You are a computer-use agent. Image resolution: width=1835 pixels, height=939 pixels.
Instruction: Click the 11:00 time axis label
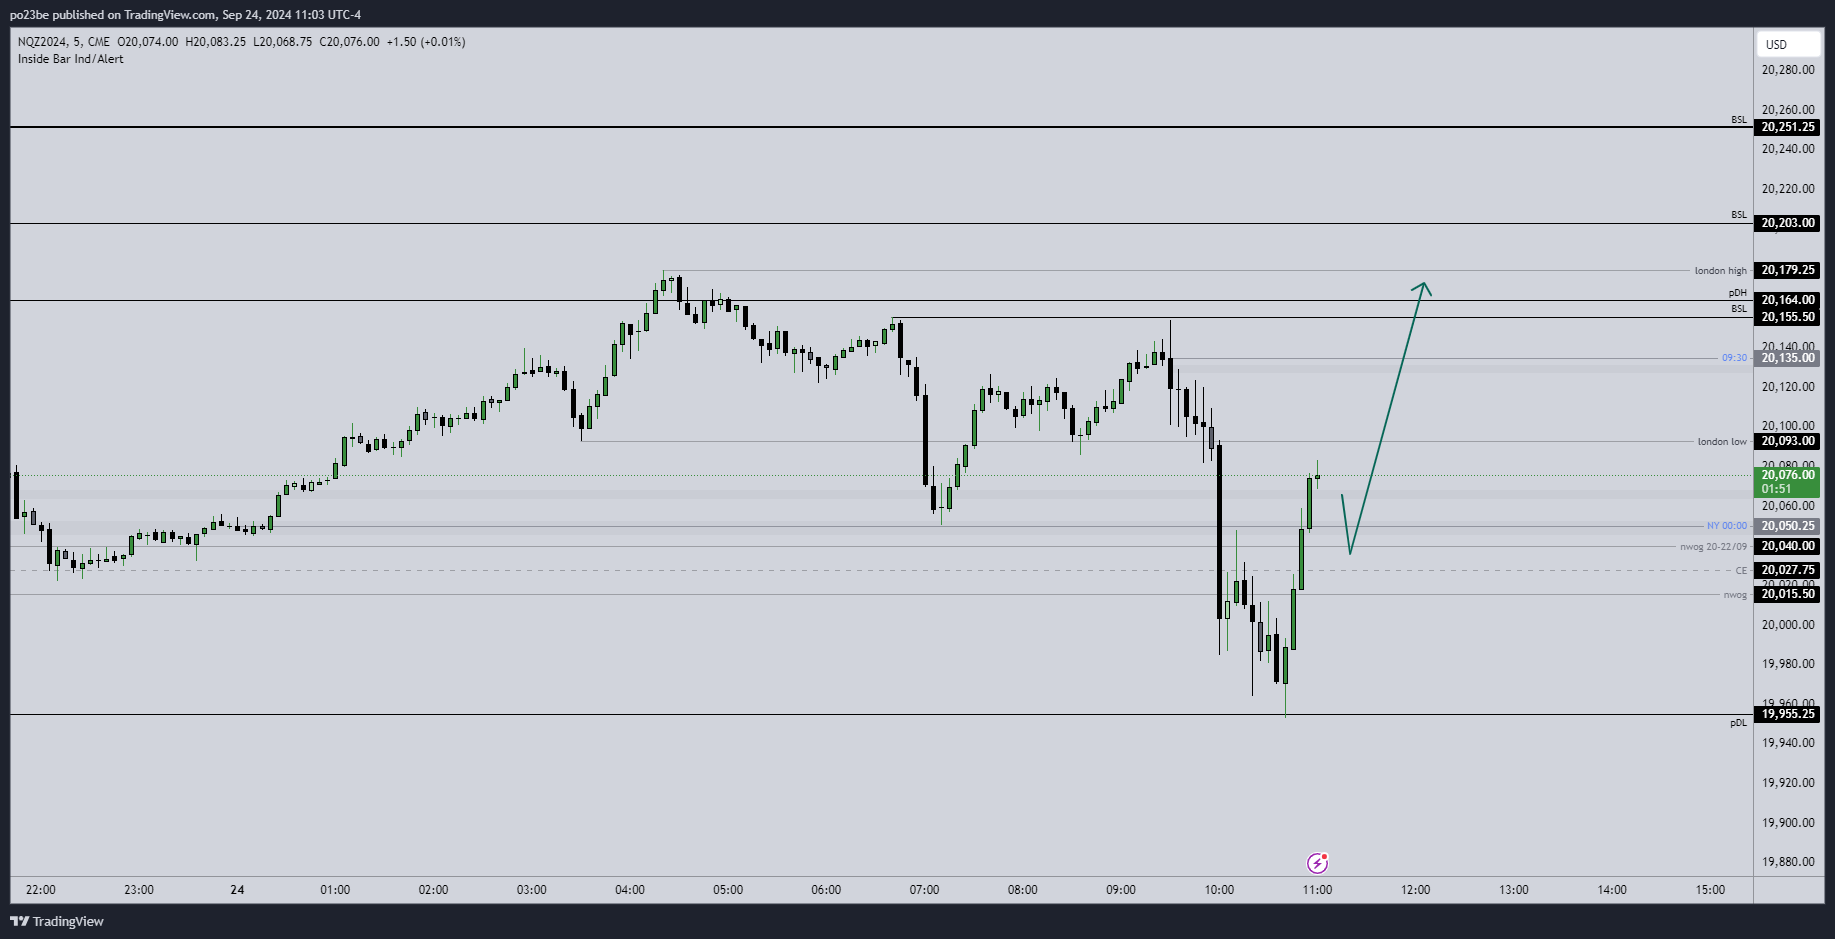coord(1317,890)
